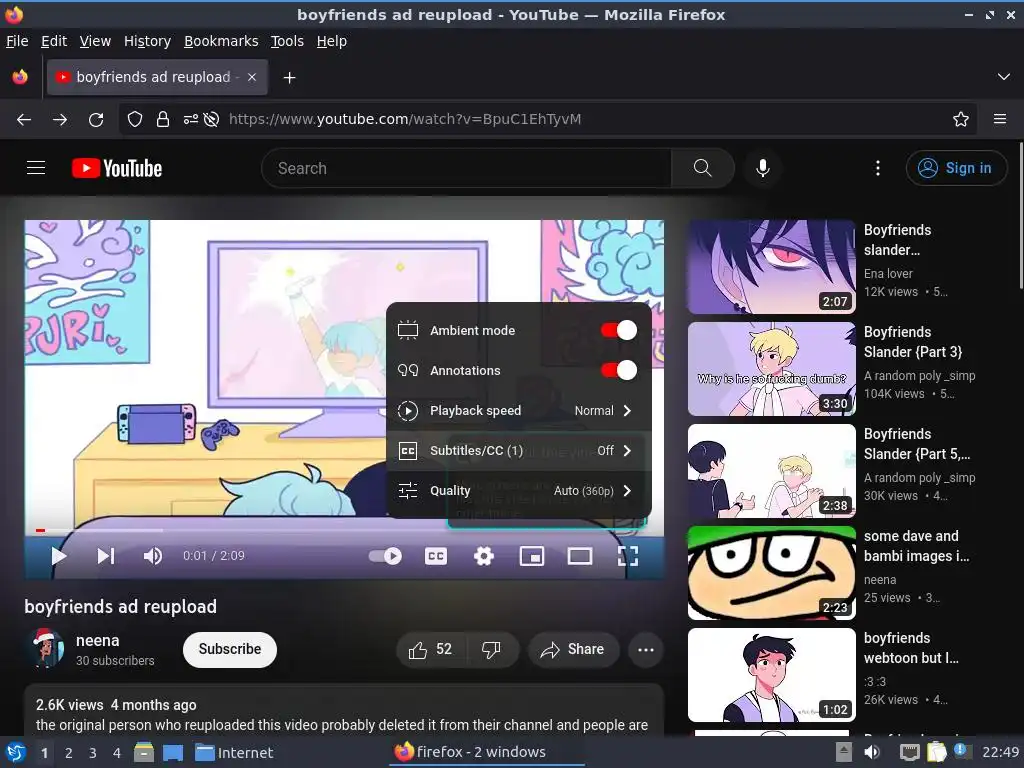This screenshot has height=768, width=1024.
Task: Disable the Annotations switch
Action: click(x=618, y=370)
